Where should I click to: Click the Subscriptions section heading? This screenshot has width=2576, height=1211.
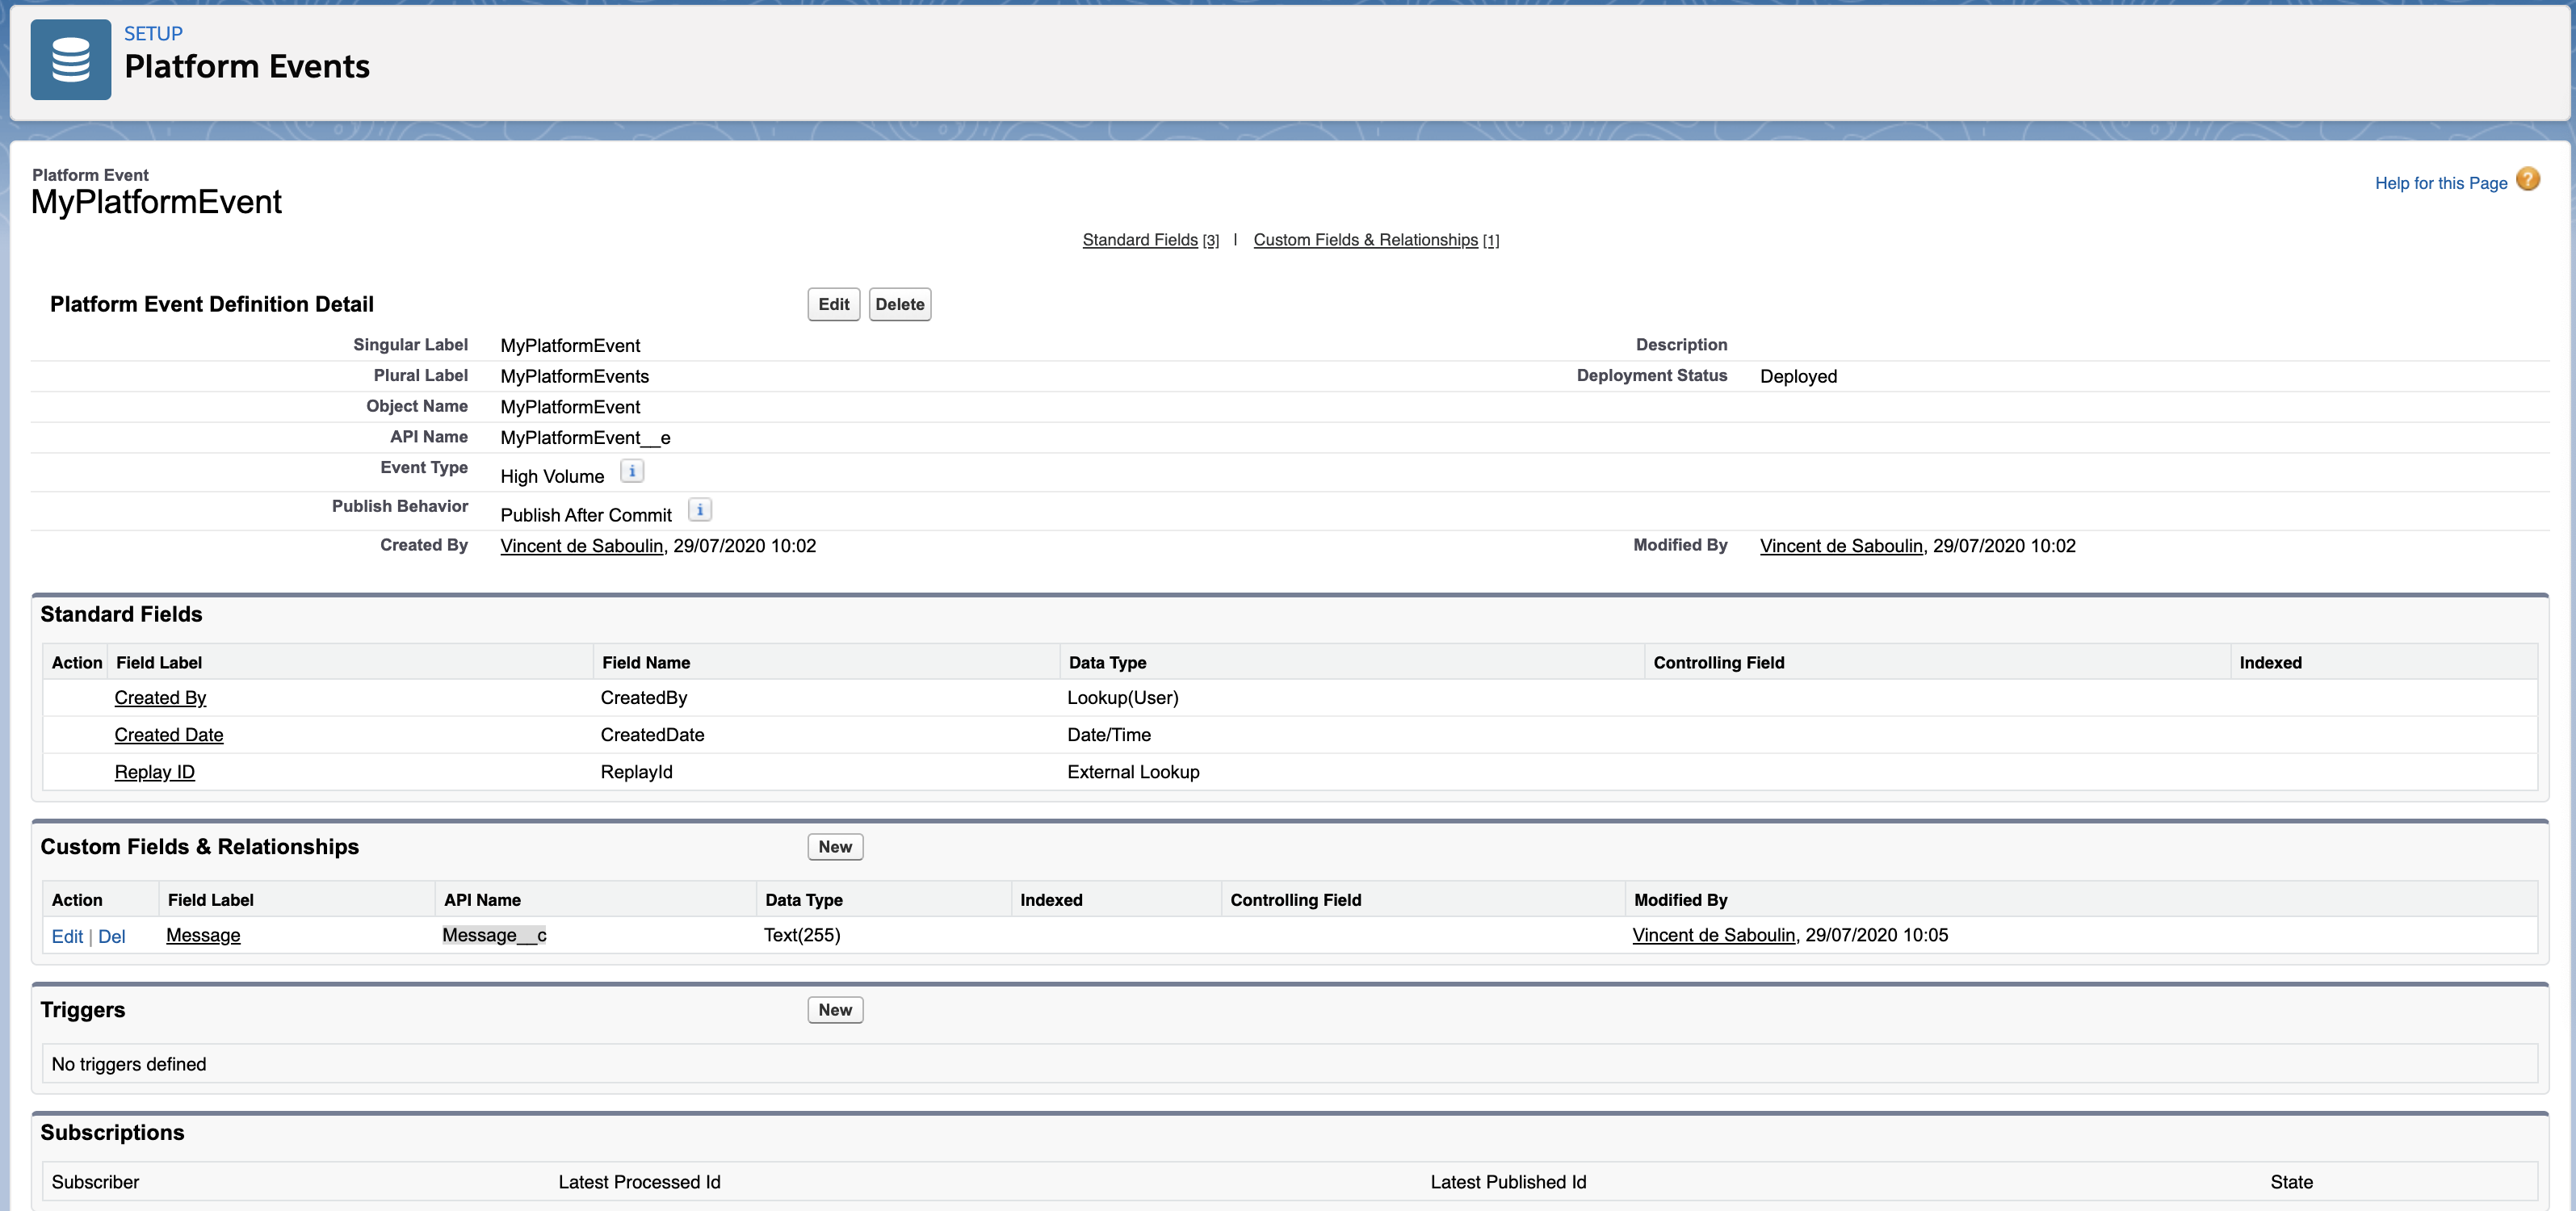(112, 1133)
